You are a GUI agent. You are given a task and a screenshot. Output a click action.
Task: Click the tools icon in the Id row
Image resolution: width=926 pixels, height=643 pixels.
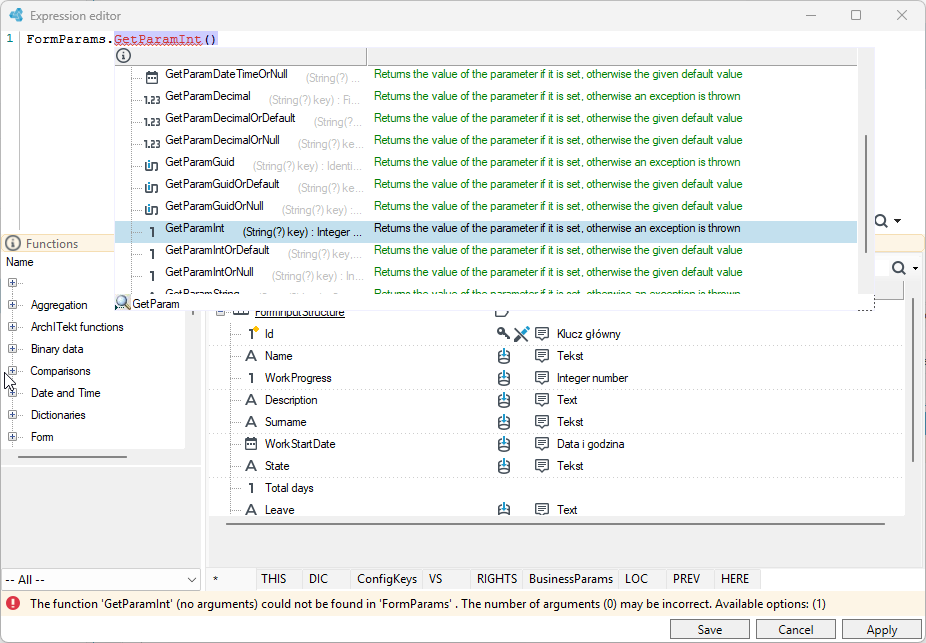pyautogui.click(x=521, y=334)
